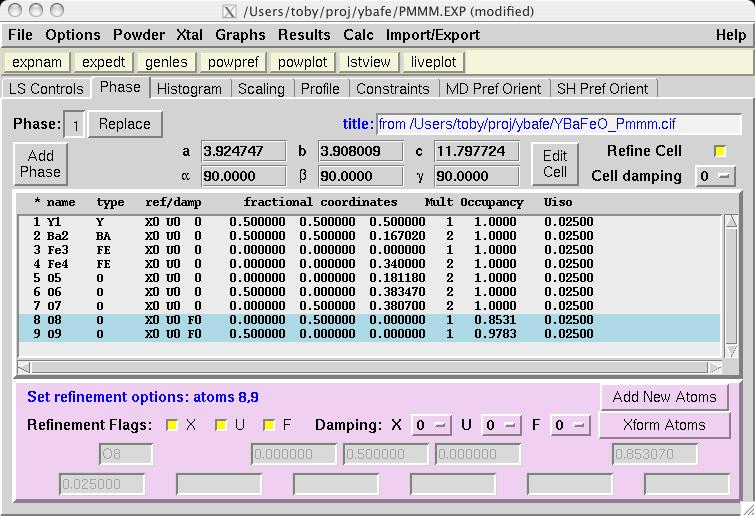Launch powpref from the toolbar
The image size is (755, 516).
click(x=233, y=62)
